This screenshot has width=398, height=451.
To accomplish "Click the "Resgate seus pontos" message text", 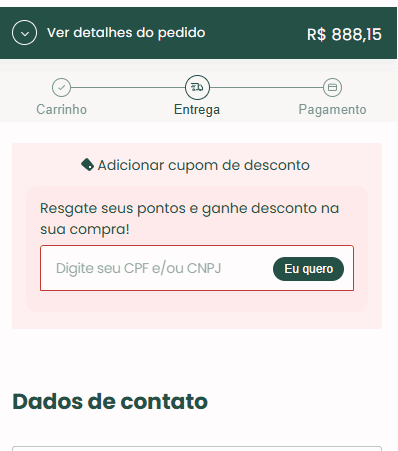I will (189, 219).
